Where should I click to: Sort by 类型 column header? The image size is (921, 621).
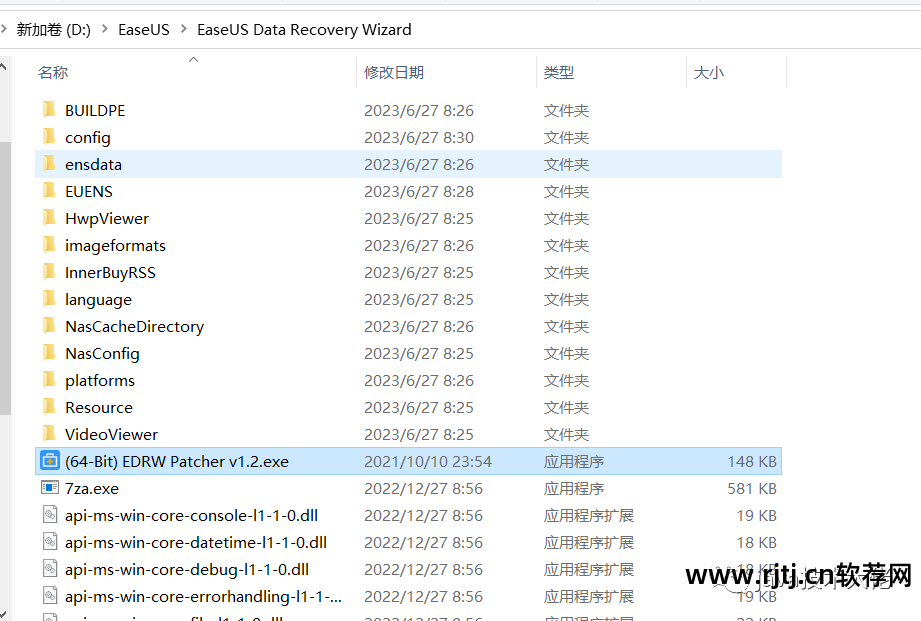559,73
